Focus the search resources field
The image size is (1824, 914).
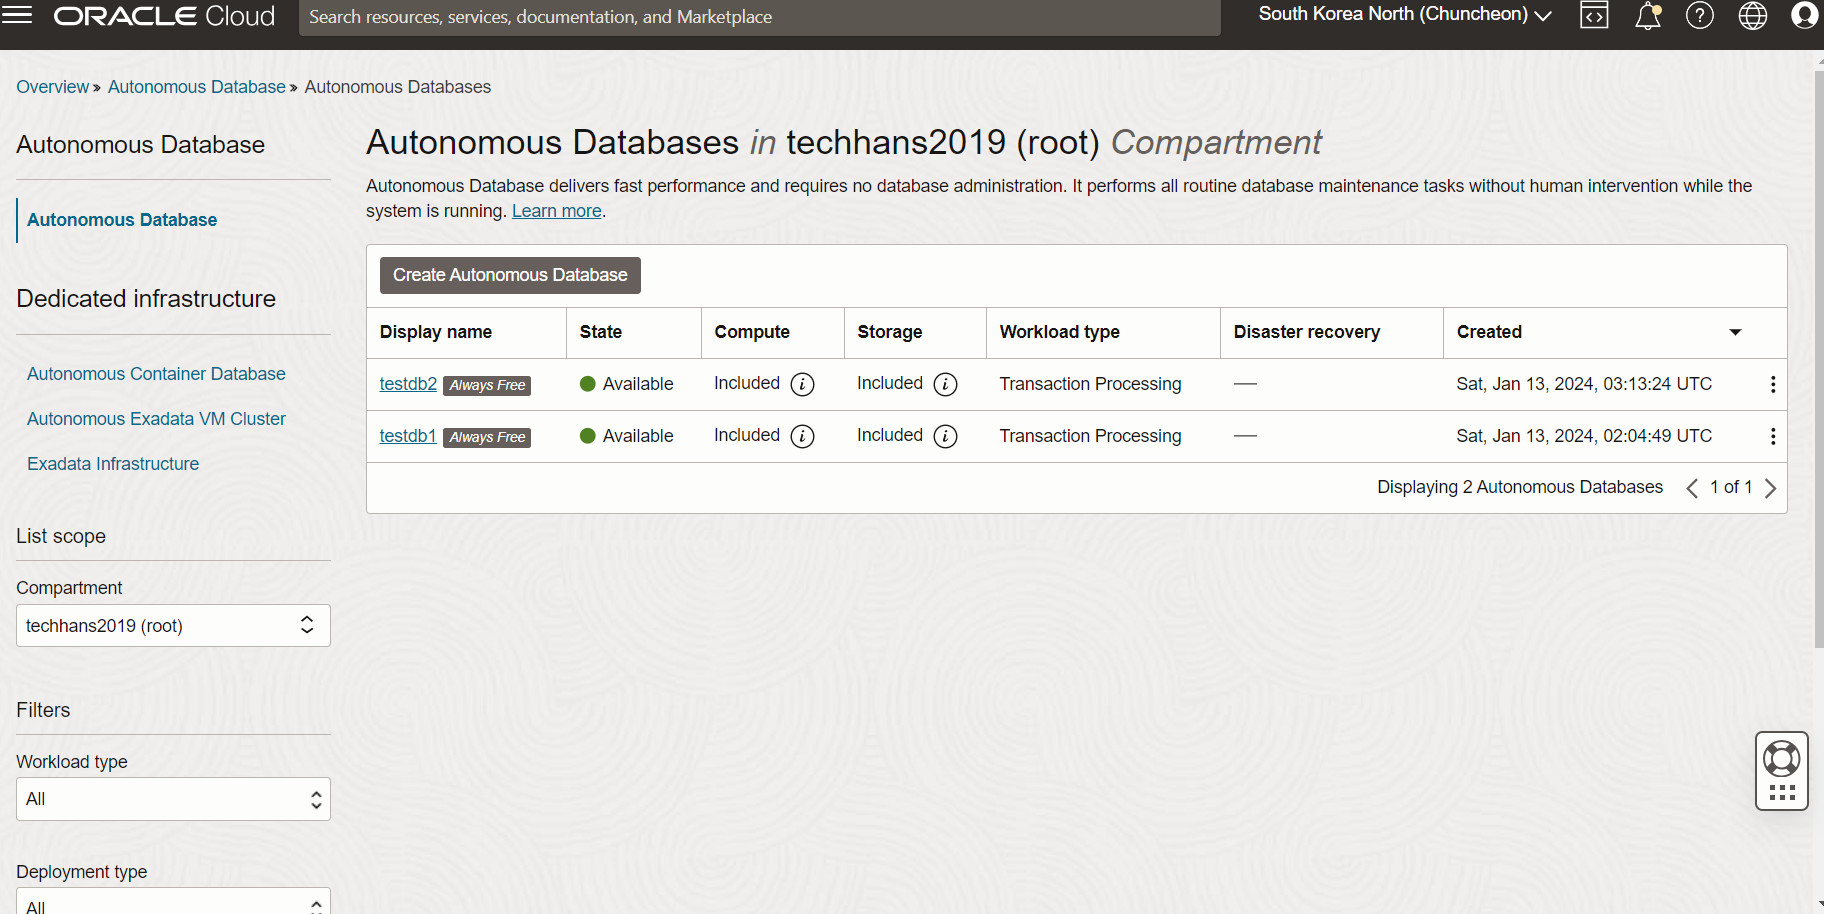tap(759, 17)
